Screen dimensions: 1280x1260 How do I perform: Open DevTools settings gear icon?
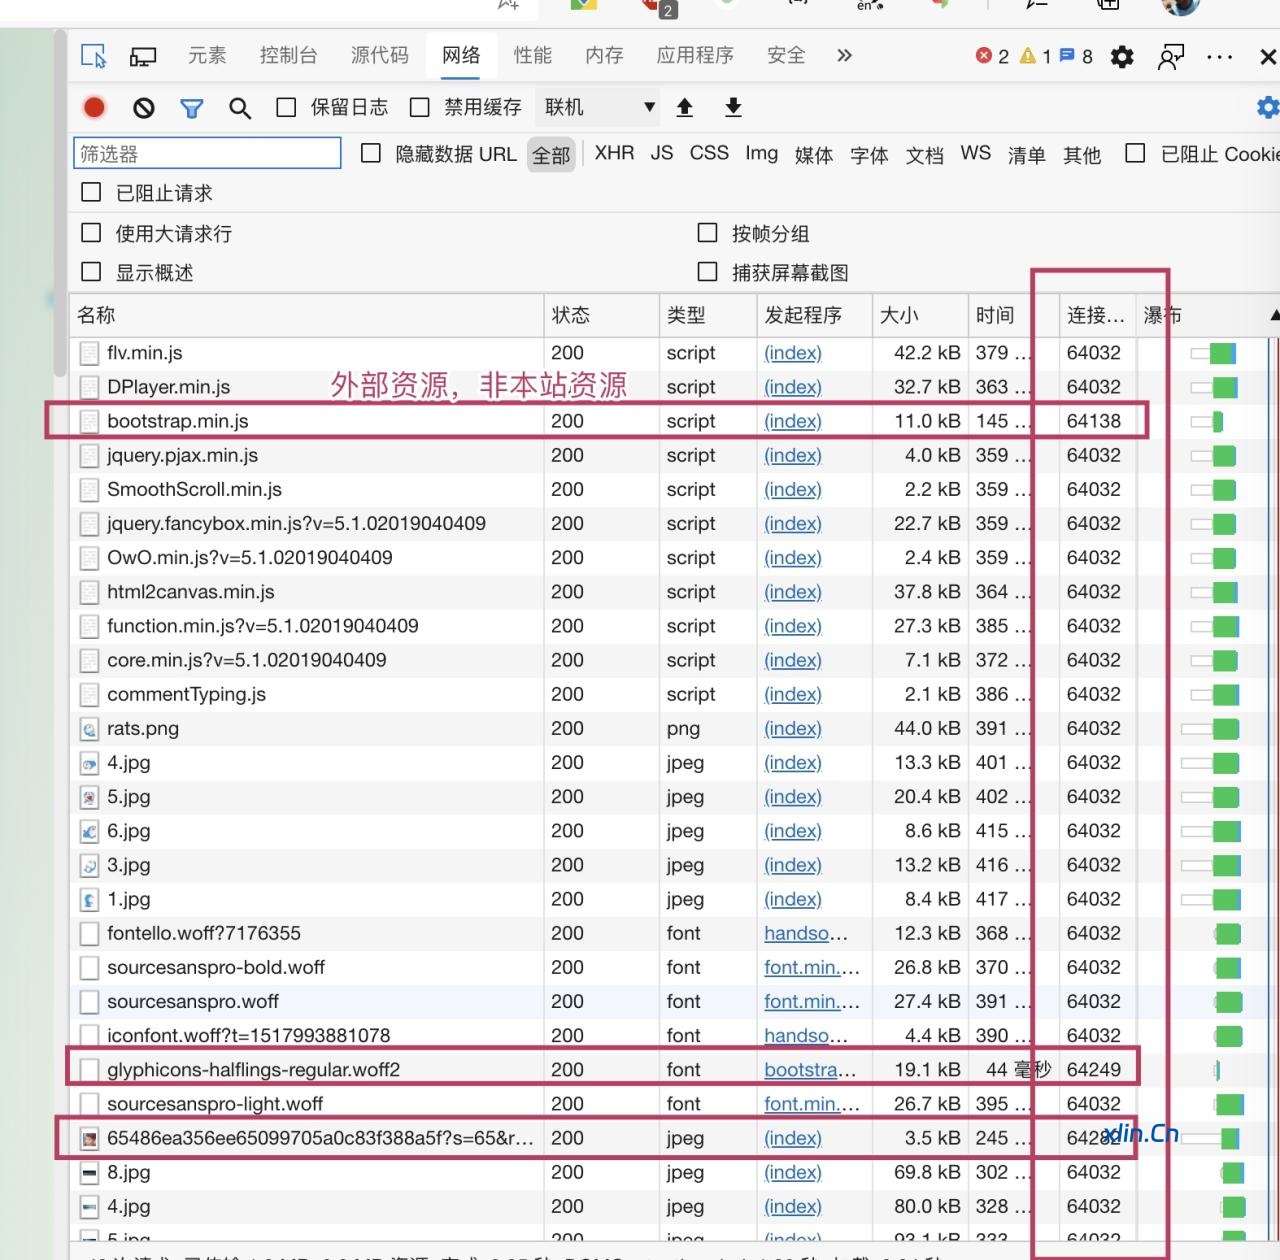tap(1122, 57)
